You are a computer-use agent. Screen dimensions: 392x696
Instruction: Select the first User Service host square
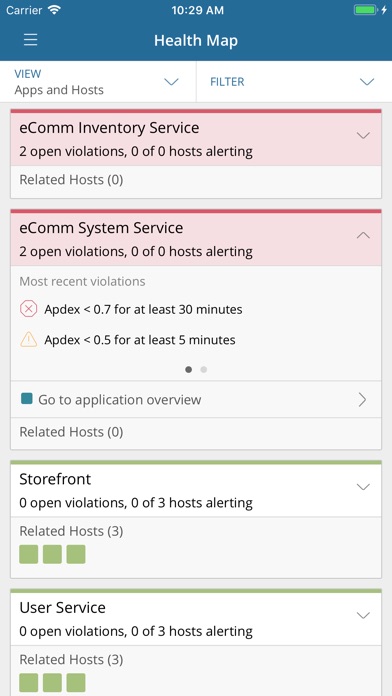point(28,683)
